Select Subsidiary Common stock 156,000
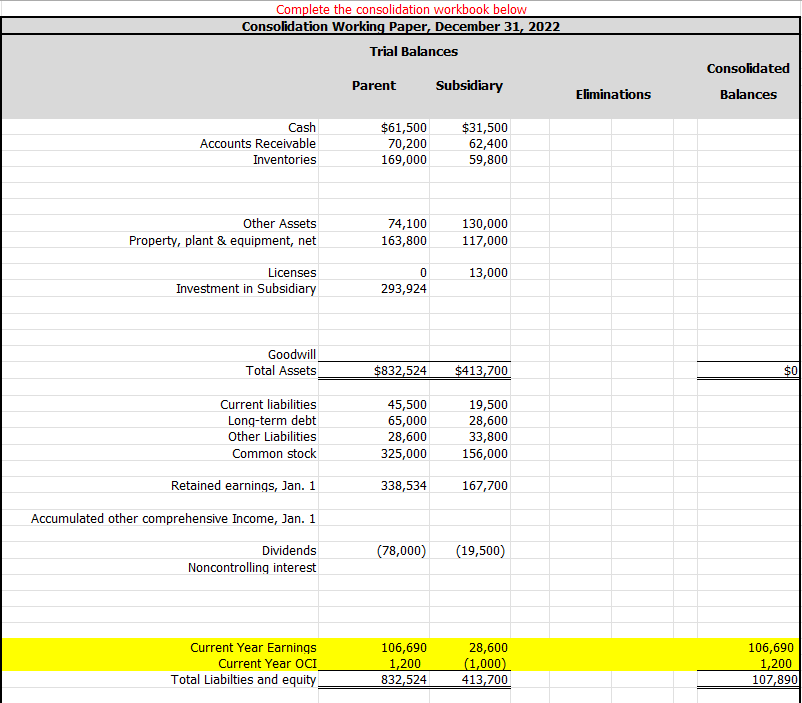 click(x=484, y=454)
